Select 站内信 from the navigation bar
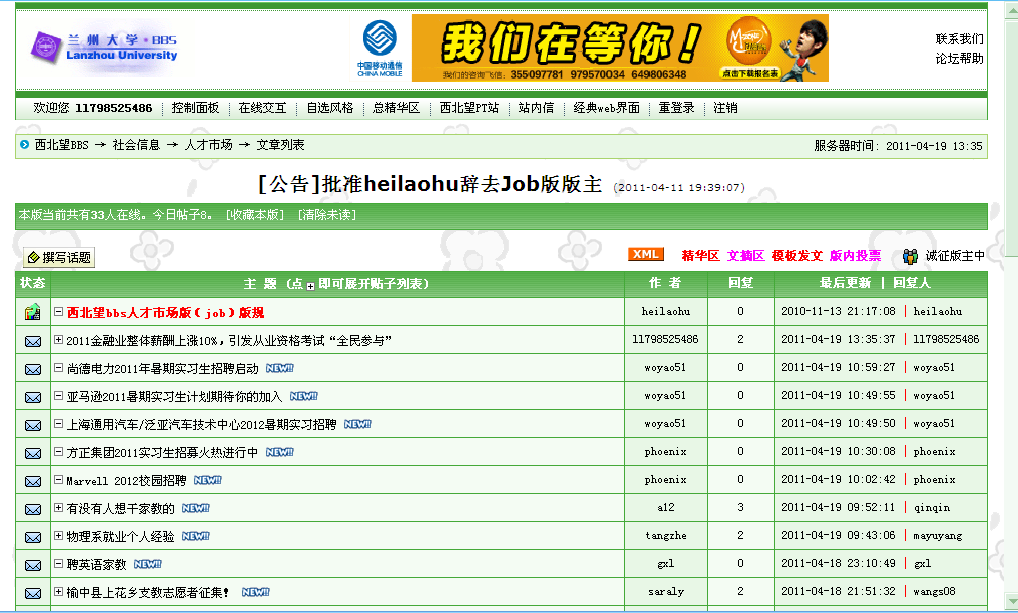Image resolution: width=1018 pixels, height=613 pixels. click(x=536, y=108)
